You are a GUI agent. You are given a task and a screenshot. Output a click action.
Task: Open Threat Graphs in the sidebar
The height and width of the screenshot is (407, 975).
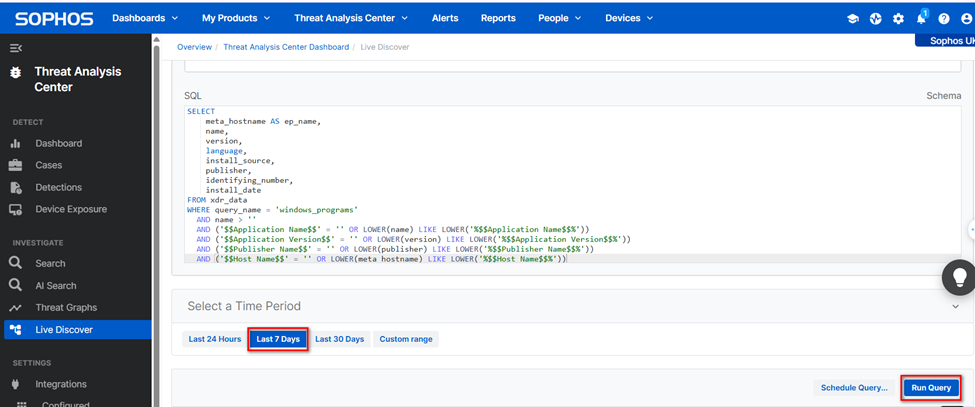66,307
